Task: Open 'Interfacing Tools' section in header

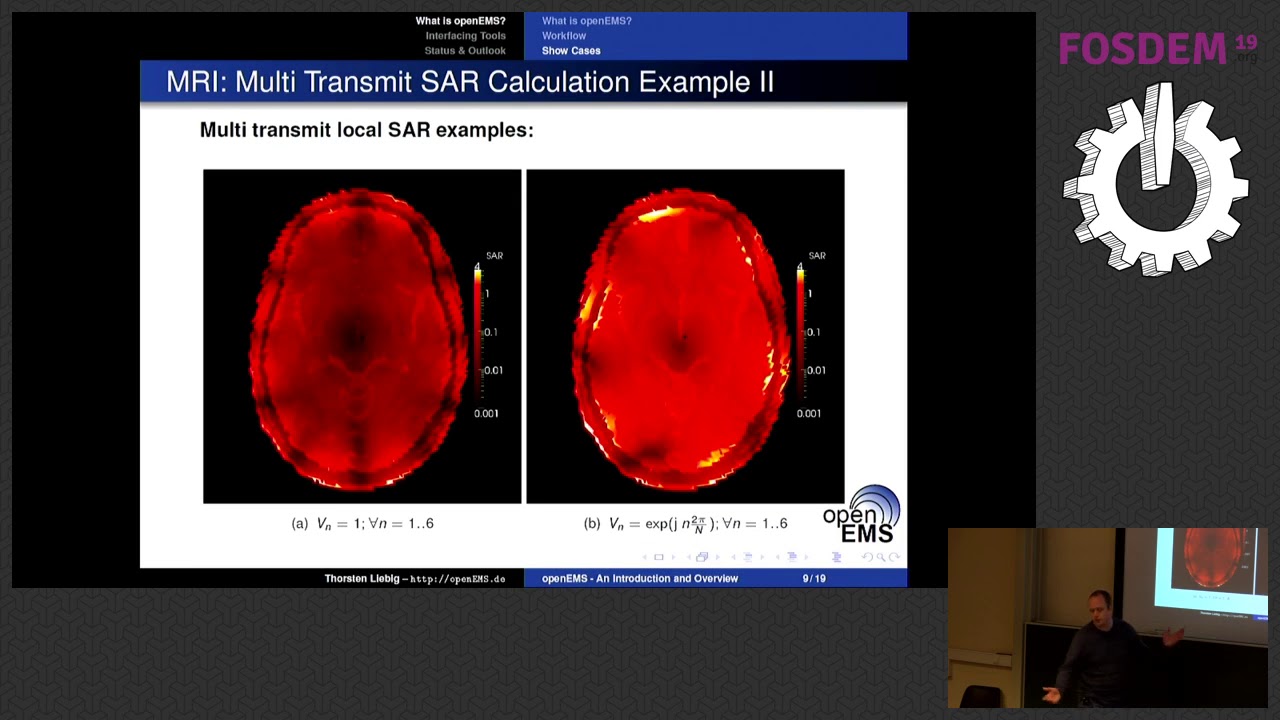Action: (466, 36)
